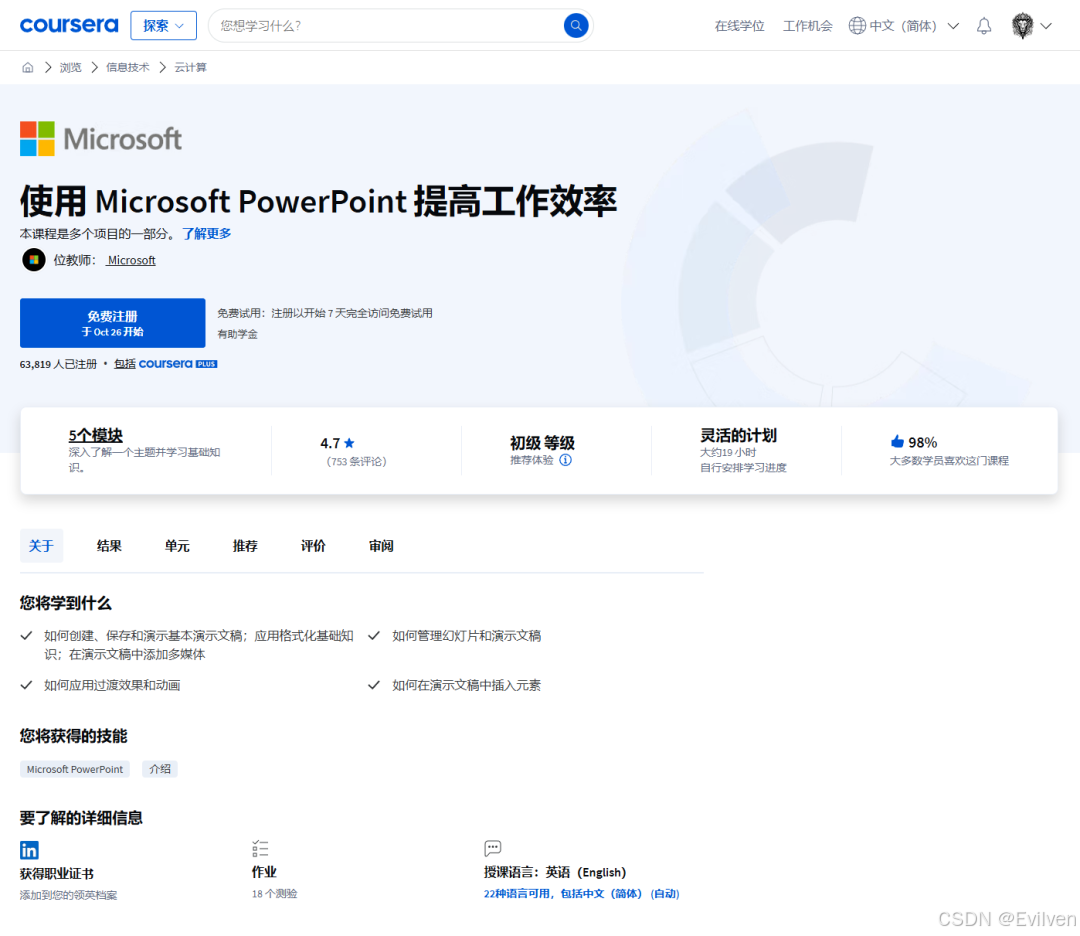This screenshot has height=936, width=1080.
Task: Click the 免费注册 enroll button
Action: 112,323
